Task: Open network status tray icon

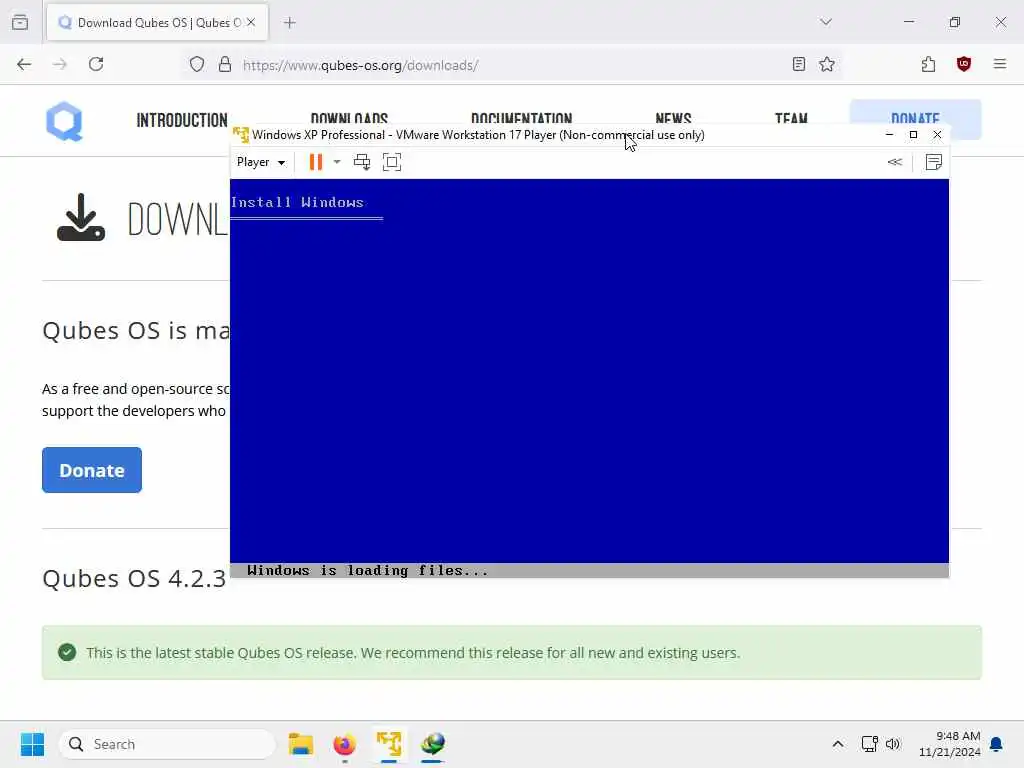Action: pyautogui.click(x=869, y=744)
